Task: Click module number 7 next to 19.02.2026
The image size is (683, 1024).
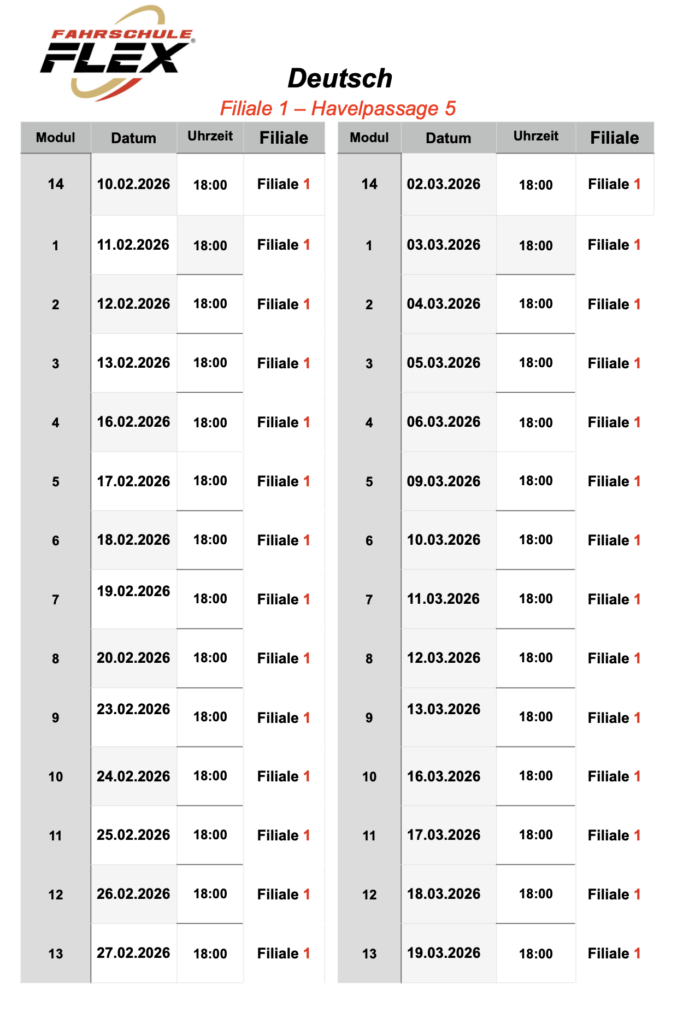Action: click(55, 599)
